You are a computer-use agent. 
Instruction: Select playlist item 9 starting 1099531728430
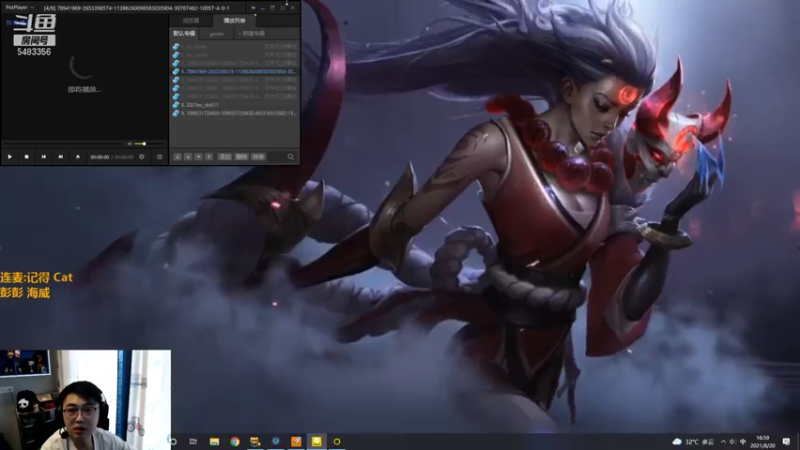tap(235, 113)
